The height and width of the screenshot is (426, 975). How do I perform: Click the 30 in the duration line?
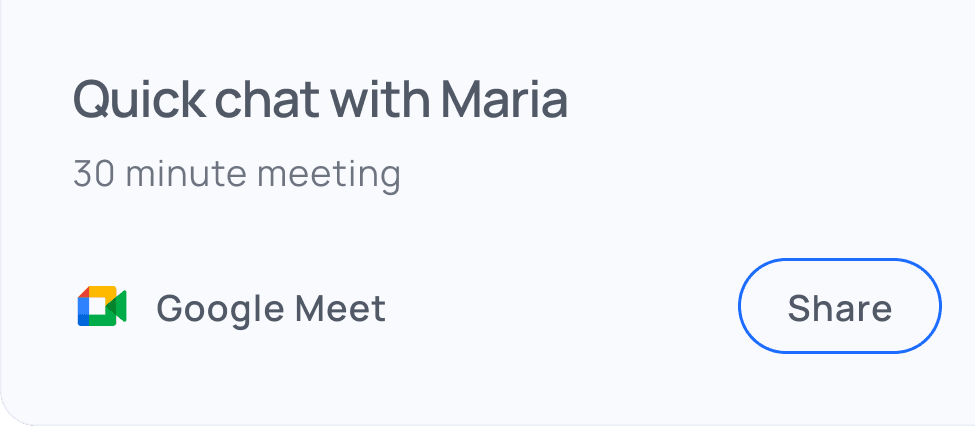94,174
